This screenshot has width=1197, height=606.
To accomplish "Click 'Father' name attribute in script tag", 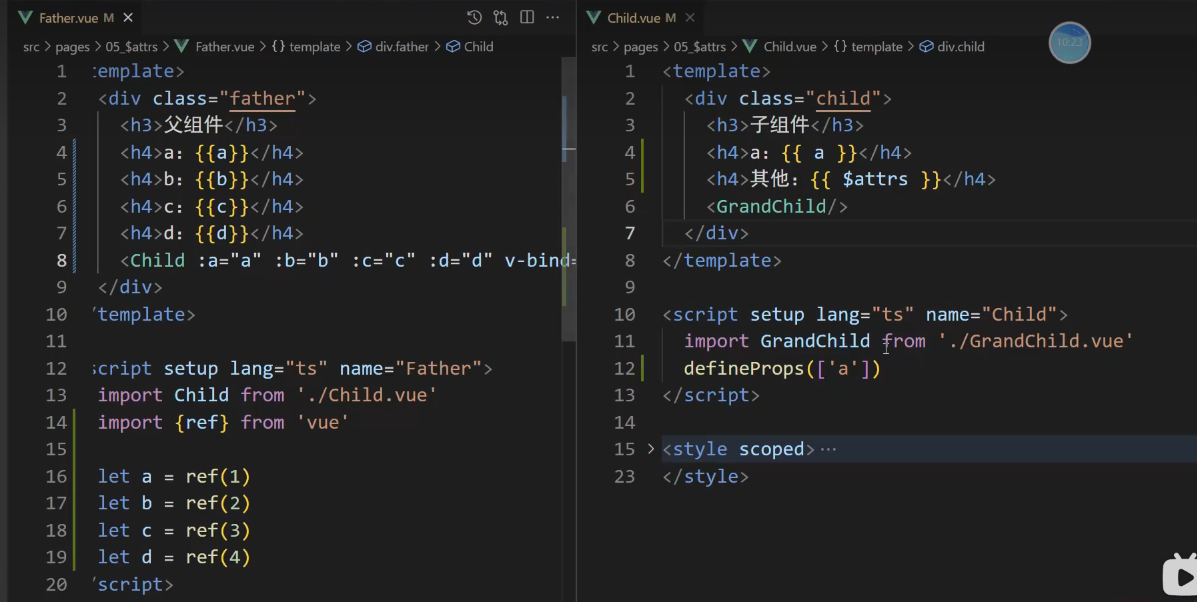I will (x=438, y=369).
